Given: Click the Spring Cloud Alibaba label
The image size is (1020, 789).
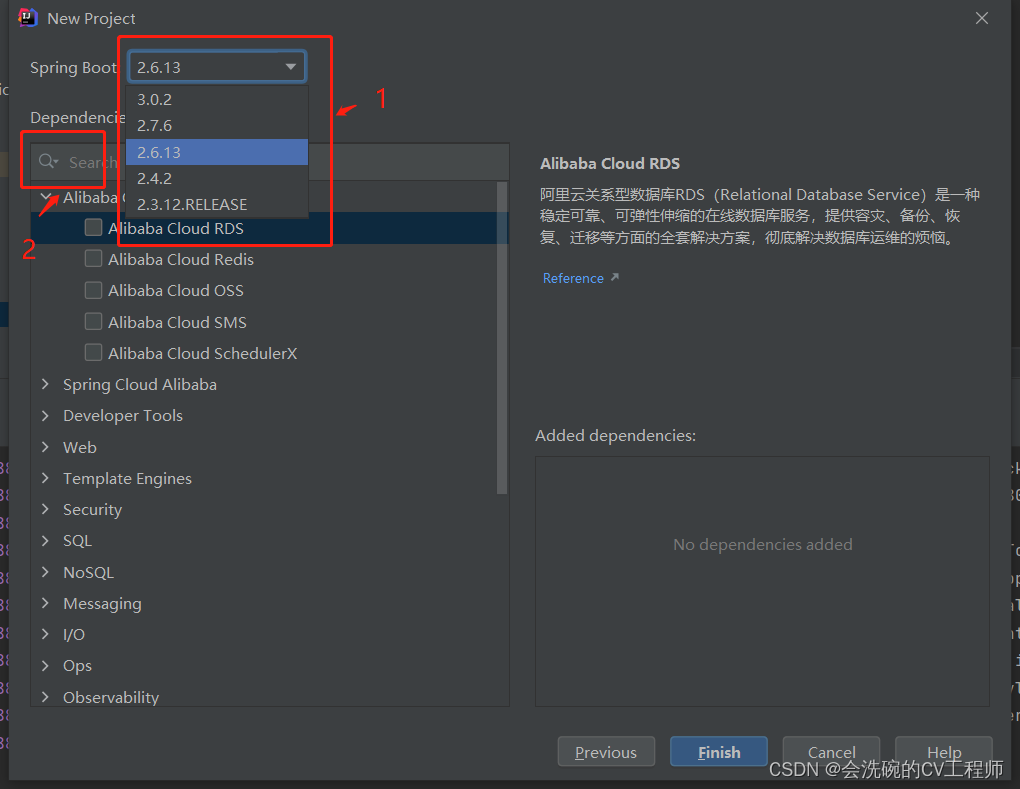Looking at the screenshot, I should point(140,384).
